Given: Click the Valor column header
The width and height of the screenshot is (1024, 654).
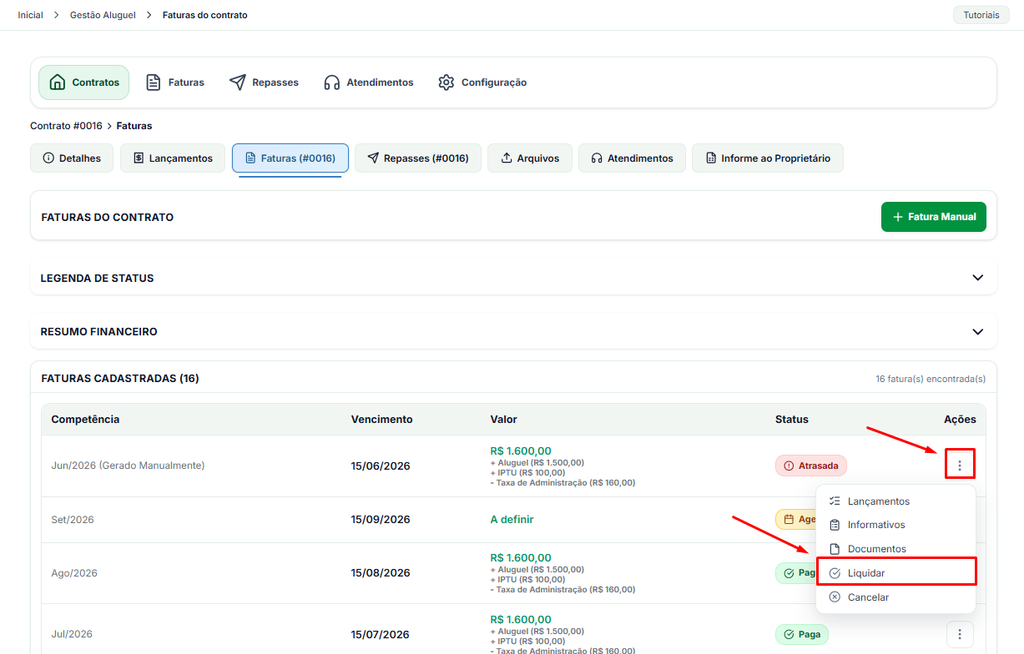Looking at the screenshot, I should coord(504,419).
